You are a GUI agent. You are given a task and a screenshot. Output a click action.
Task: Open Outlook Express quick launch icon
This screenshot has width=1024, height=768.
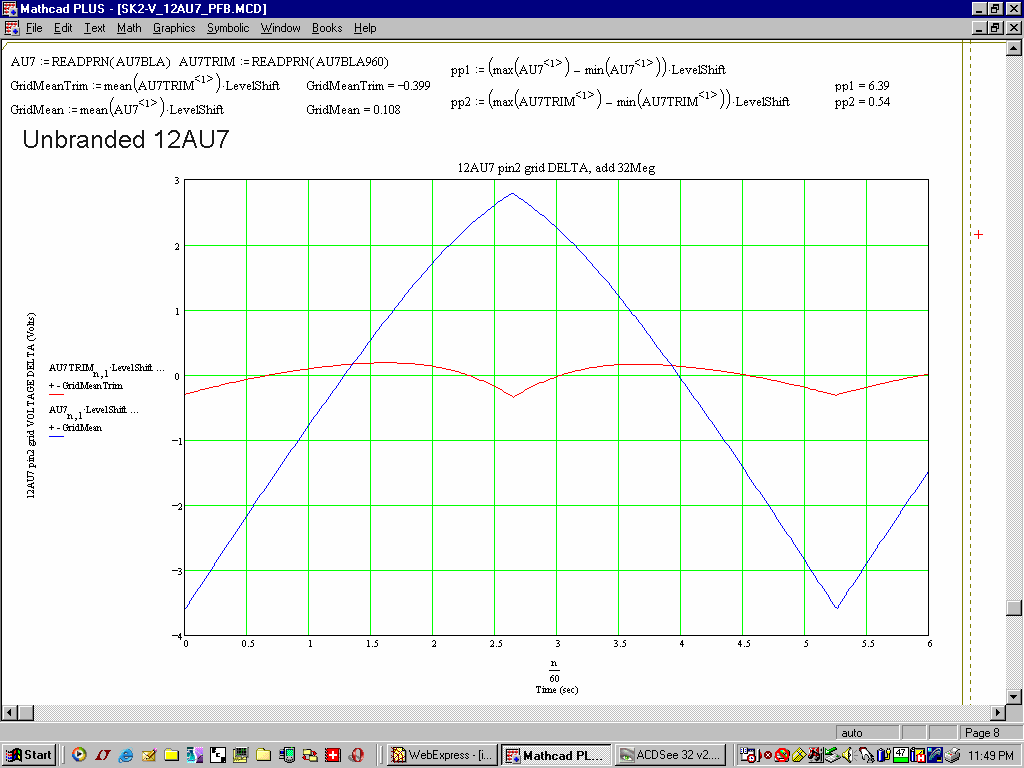[x=149, y=755]
